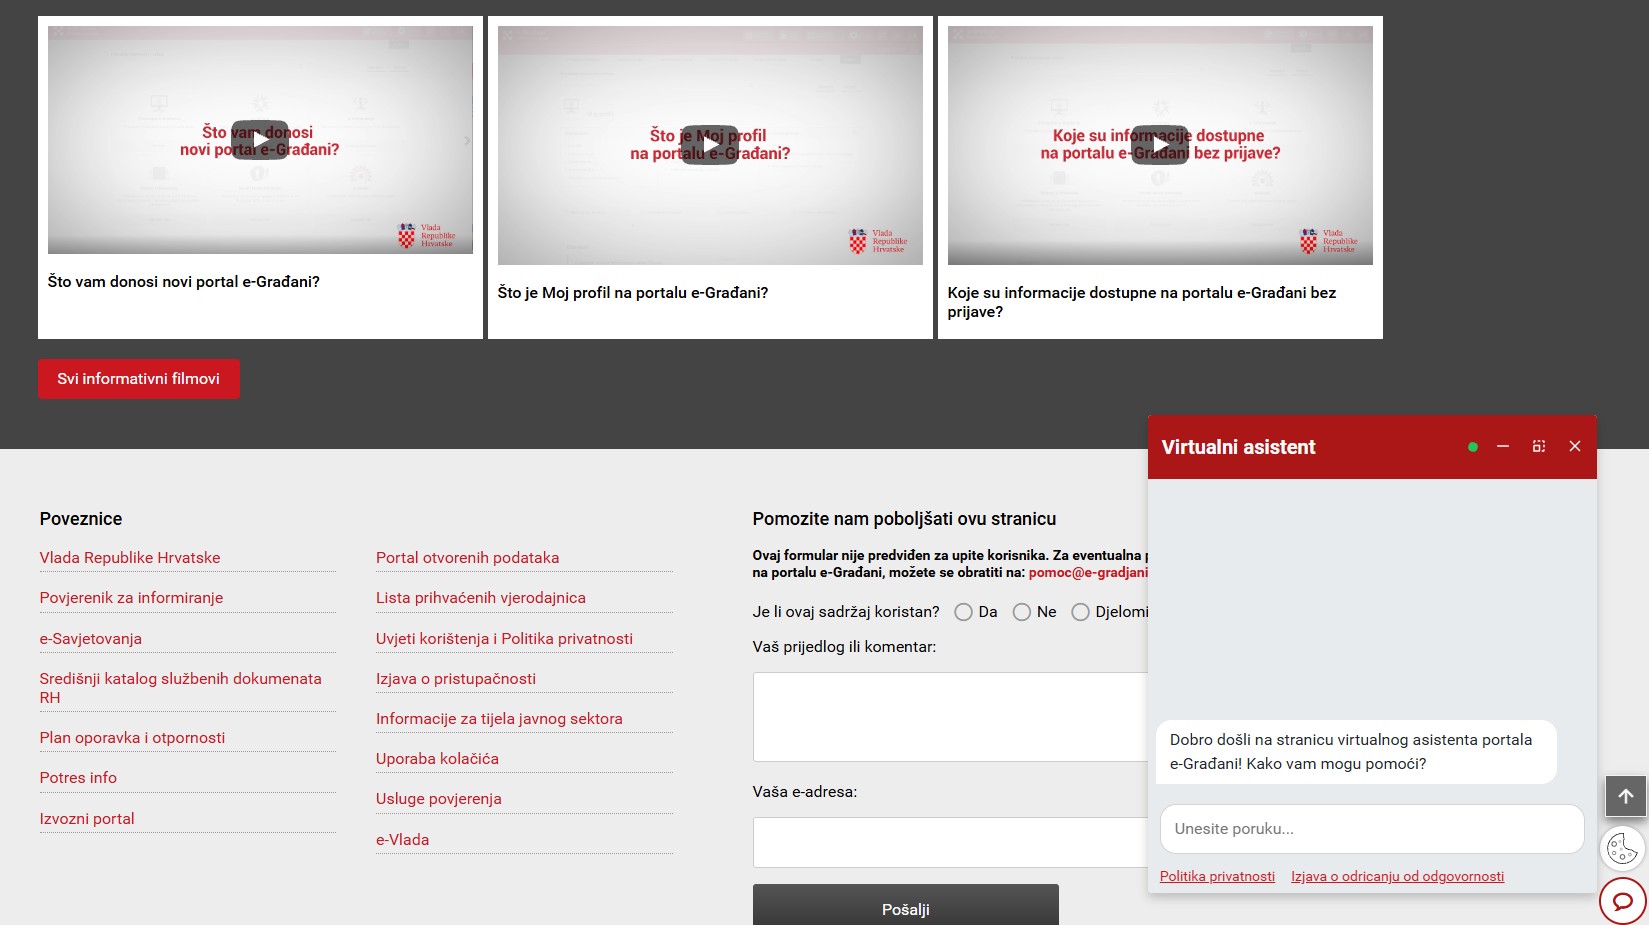
Task: Click the 'Unesite poruku...' chat message field
Action: click(x=1372, y=829)
